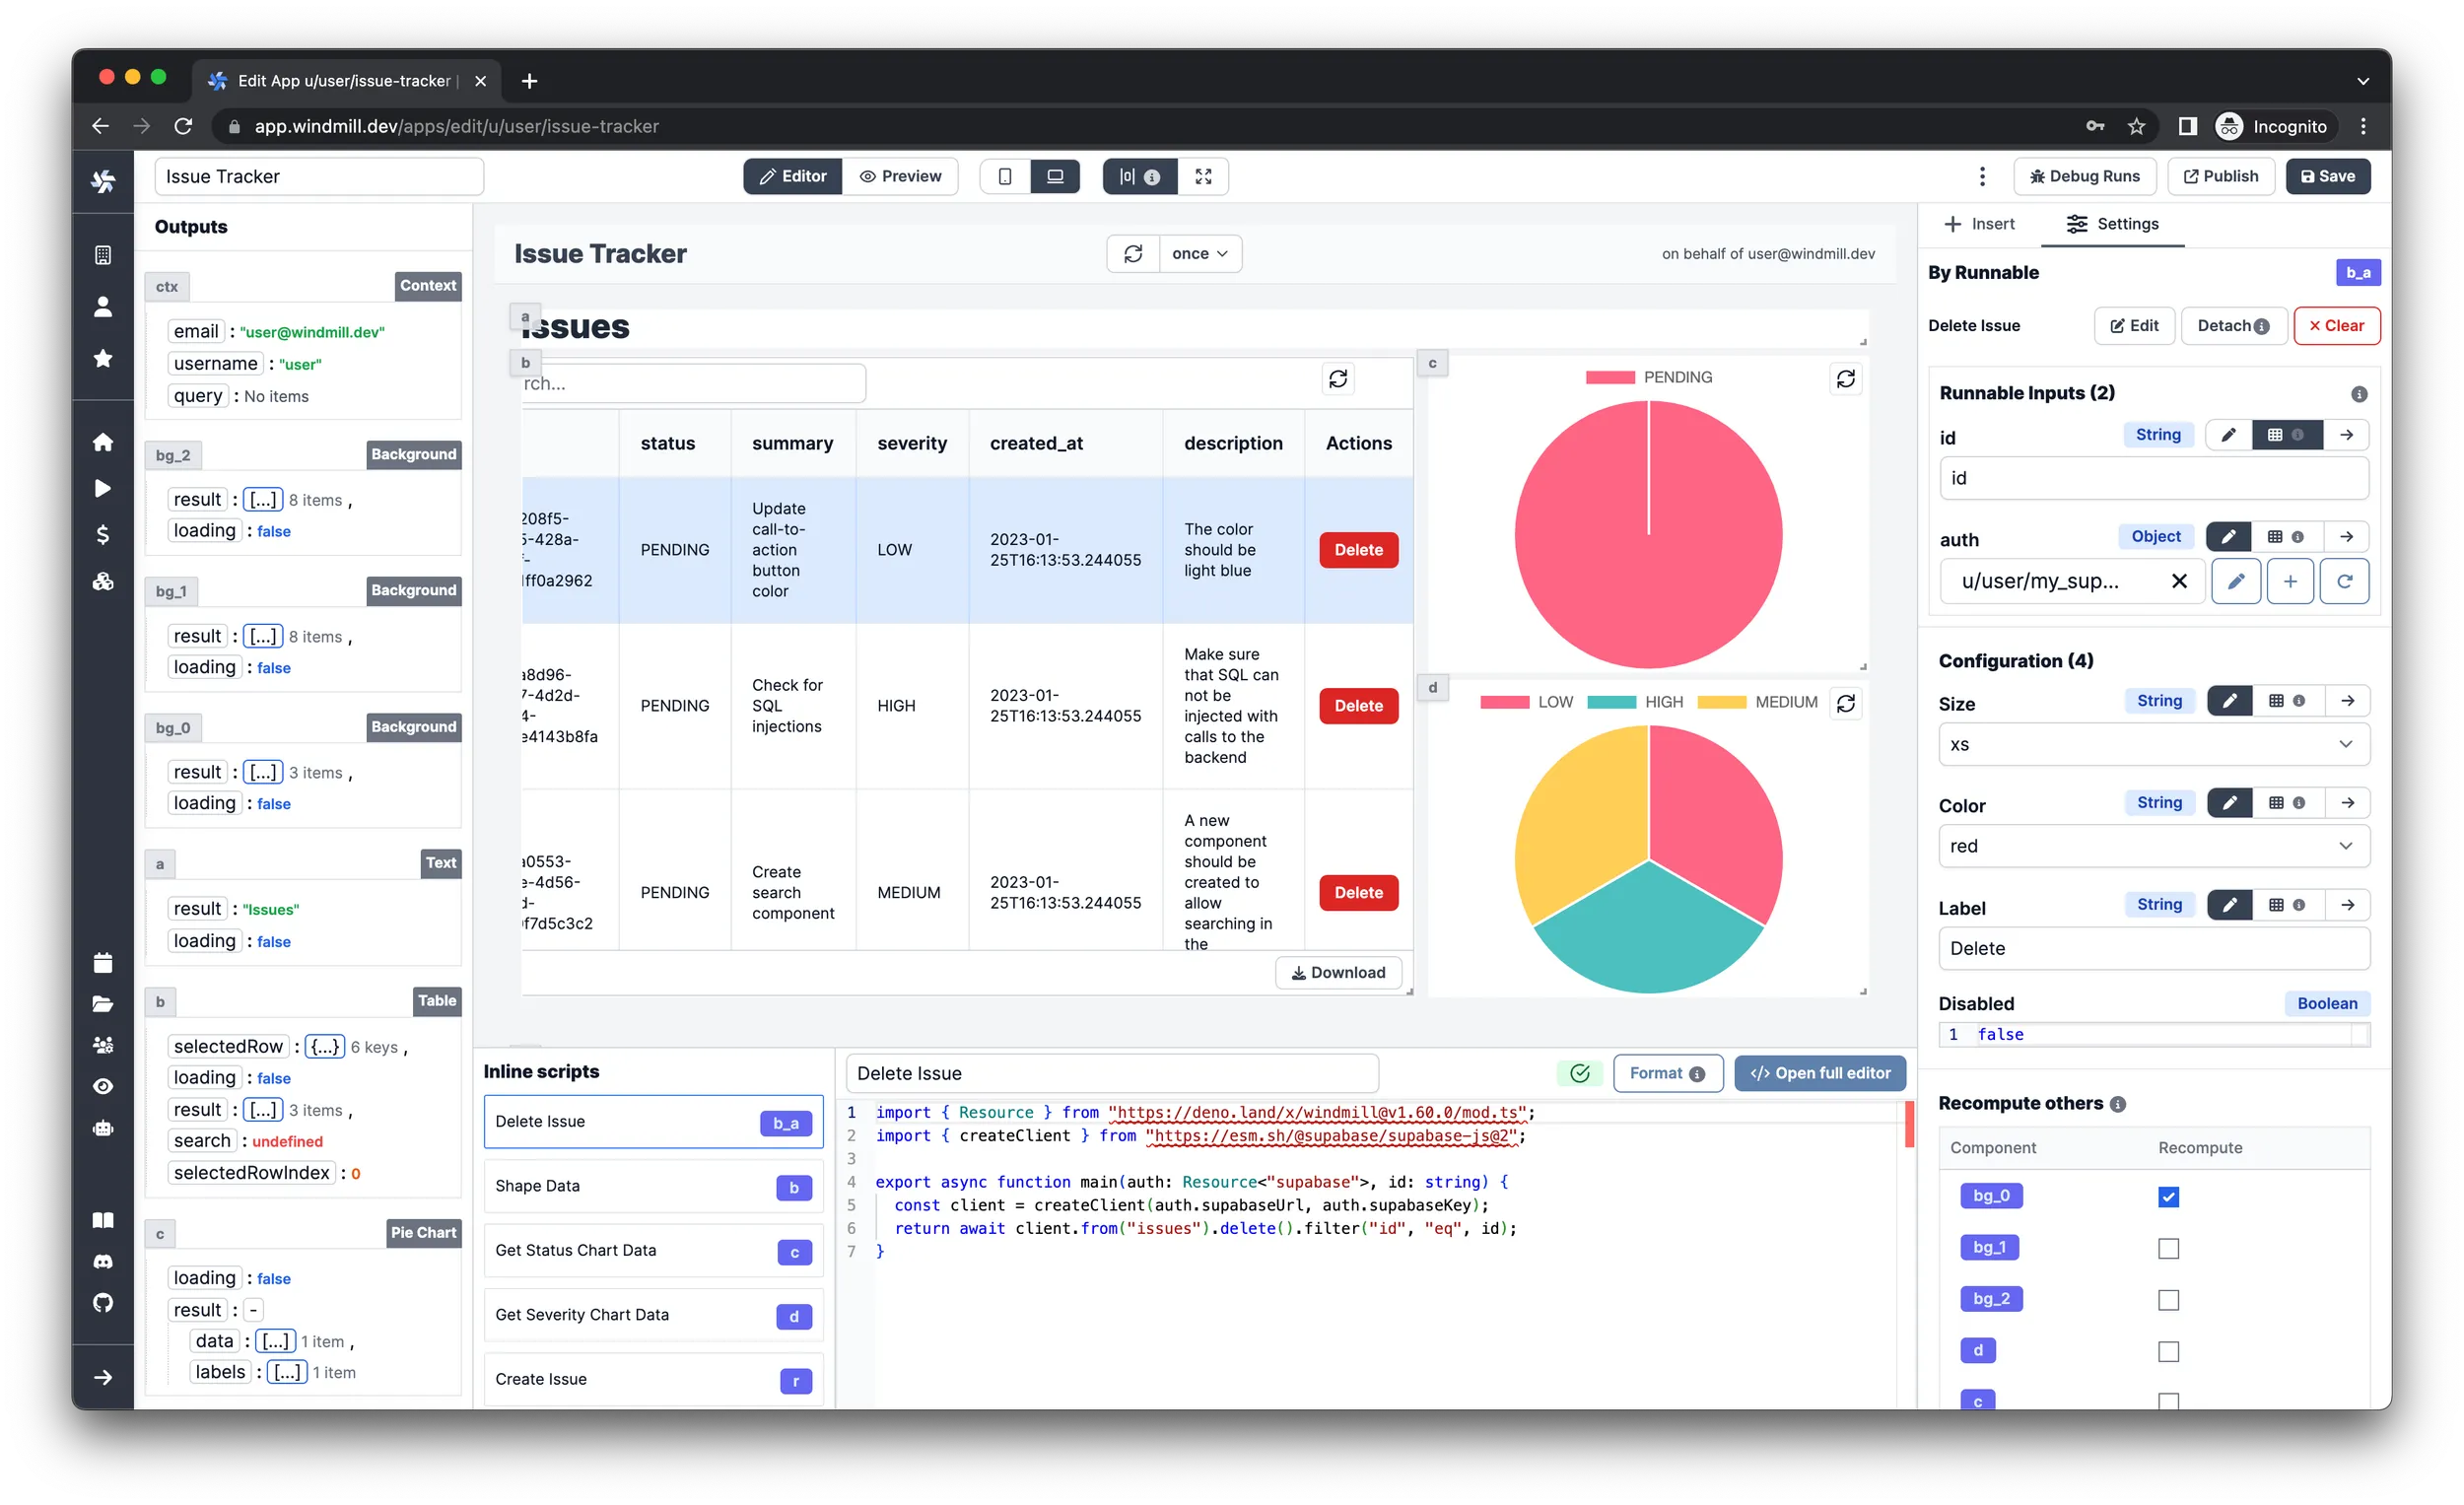This screenshot has height=1505, width=2464.
Task: Add new auth resource with plus icon
Action: click(x=2290, y=581)
